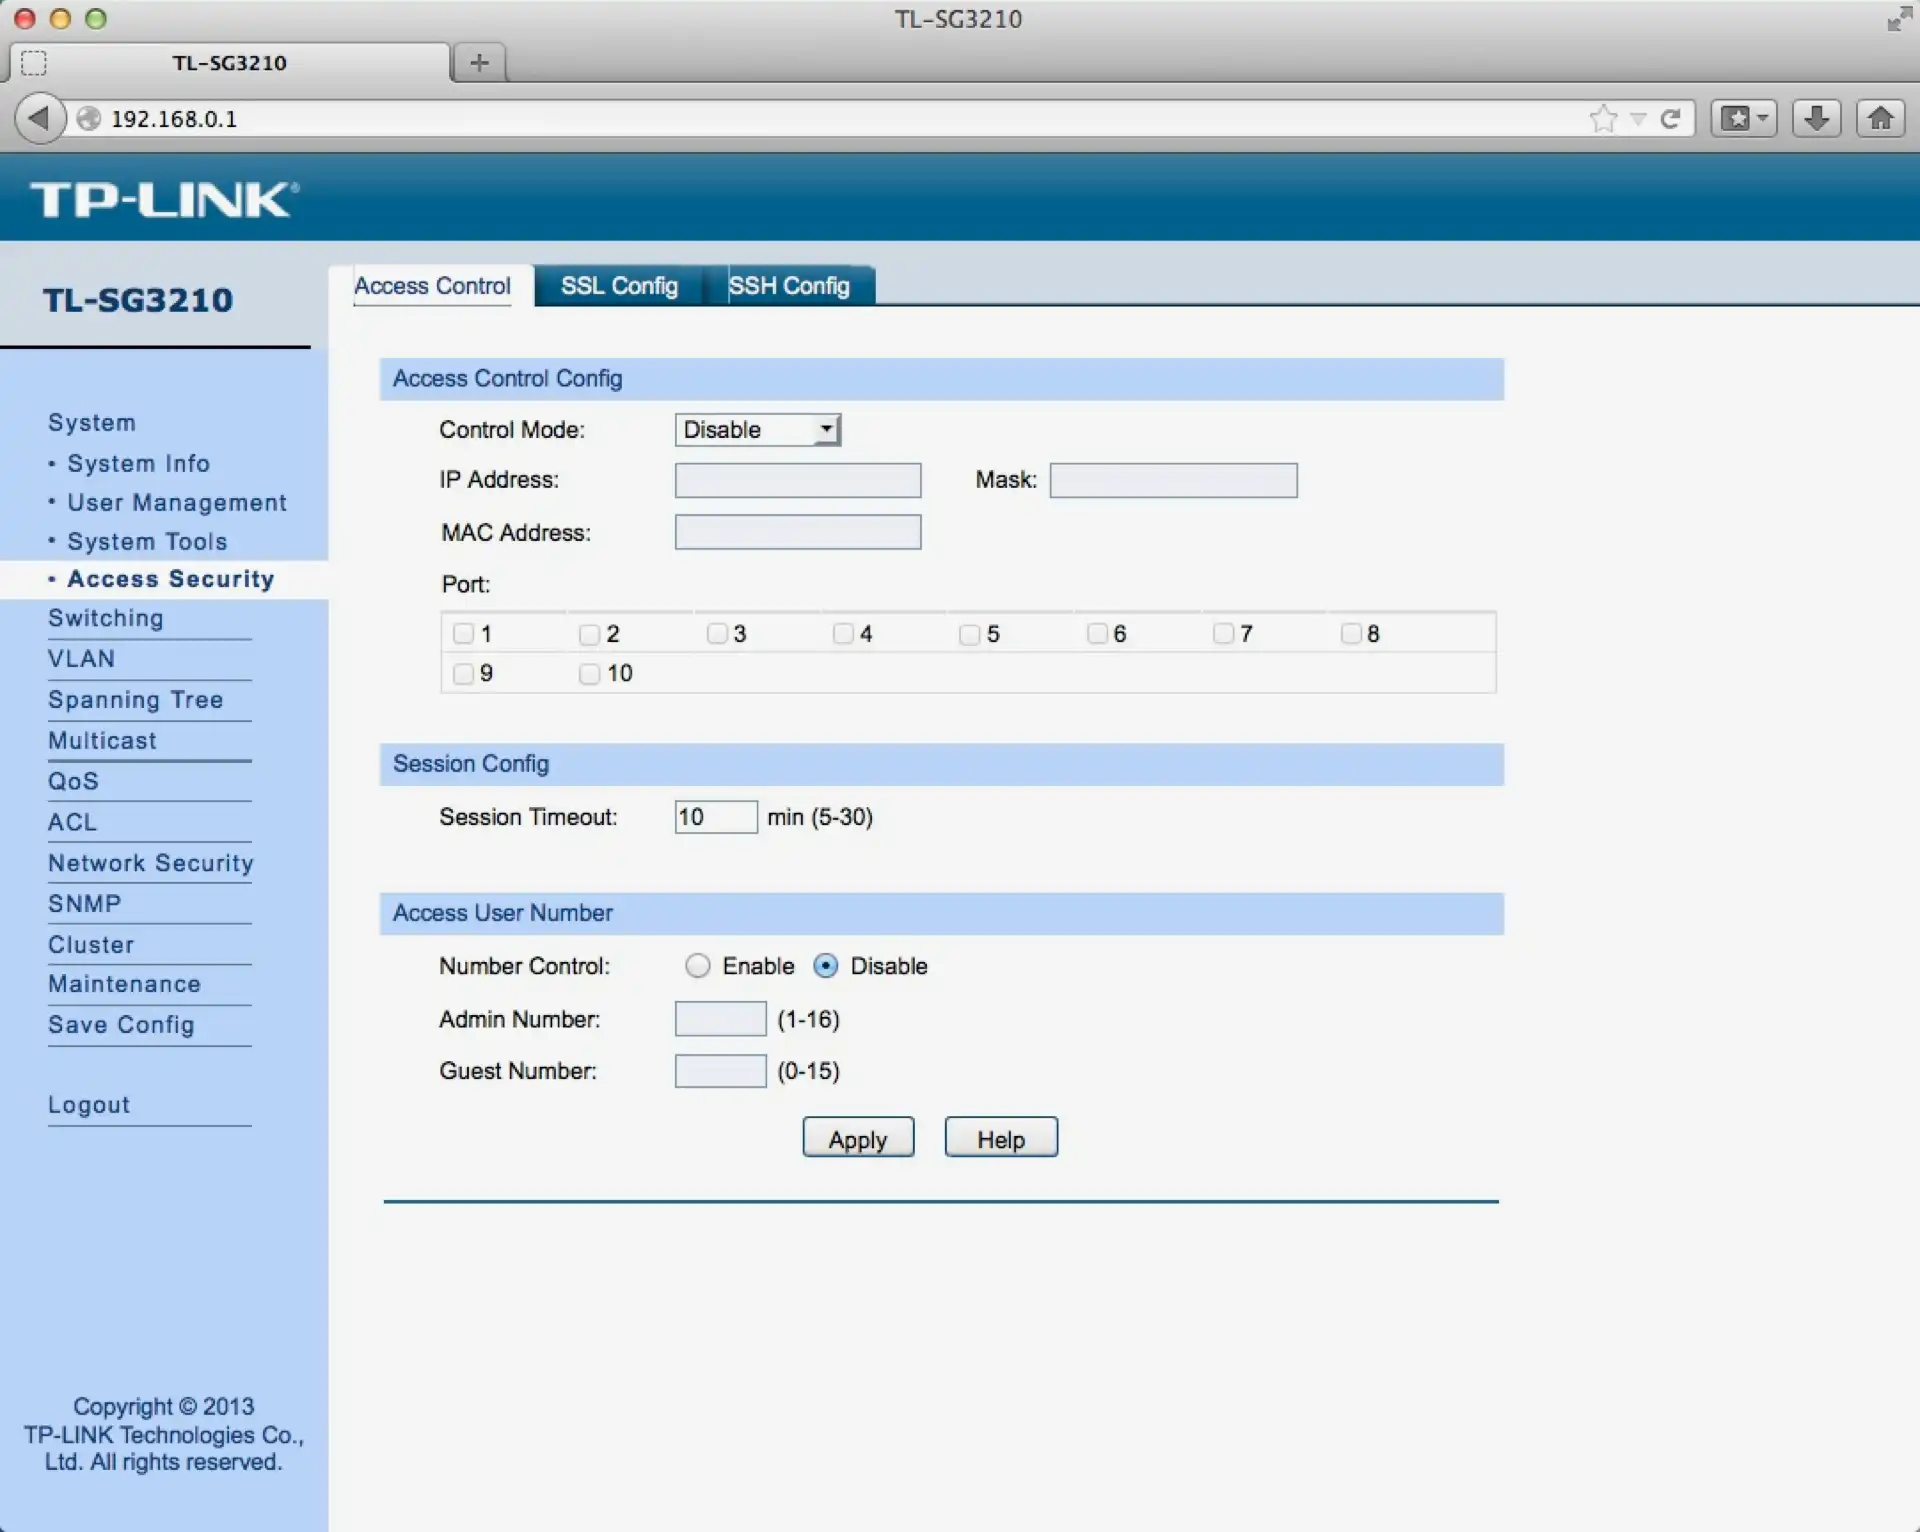
Task: Tick the Port 10 checkbox
Action: pos(590,674)
